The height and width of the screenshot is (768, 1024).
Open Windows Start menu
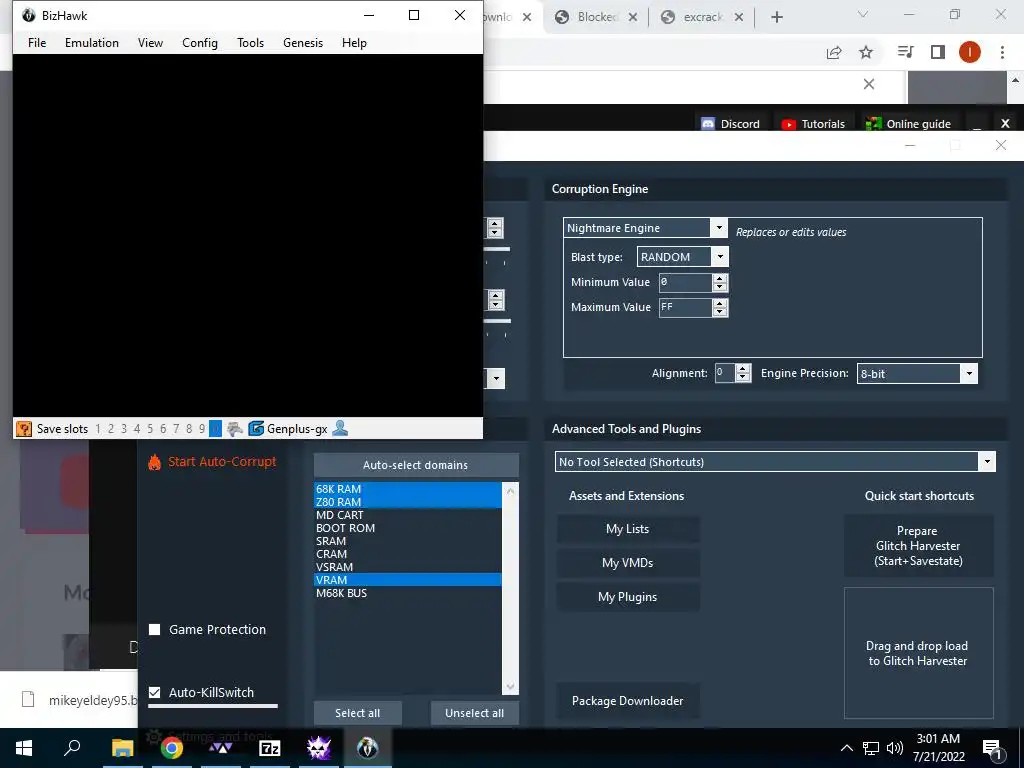(x=24, y=748)
